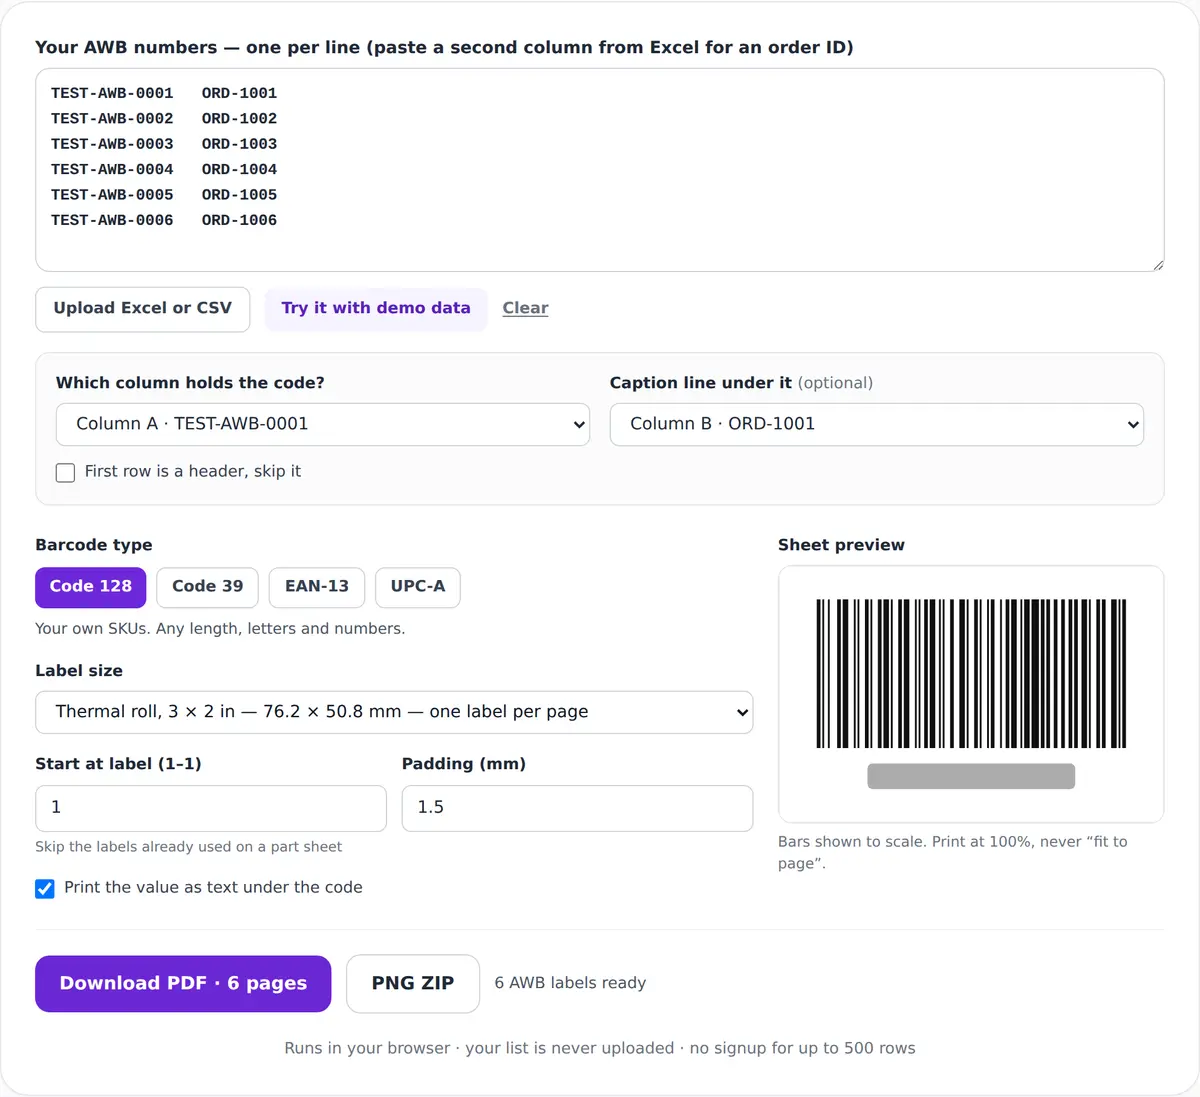1200x1097 pixels.
Task: Download the PDF with 6 pages
Action: point(183,984)
